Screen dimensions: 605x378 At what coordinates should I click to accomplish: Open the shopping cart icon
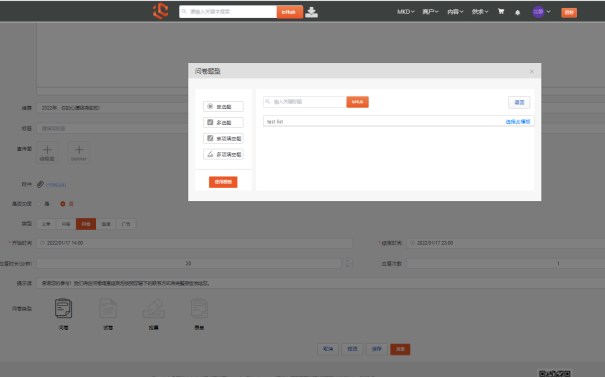[x=501, y=12]
